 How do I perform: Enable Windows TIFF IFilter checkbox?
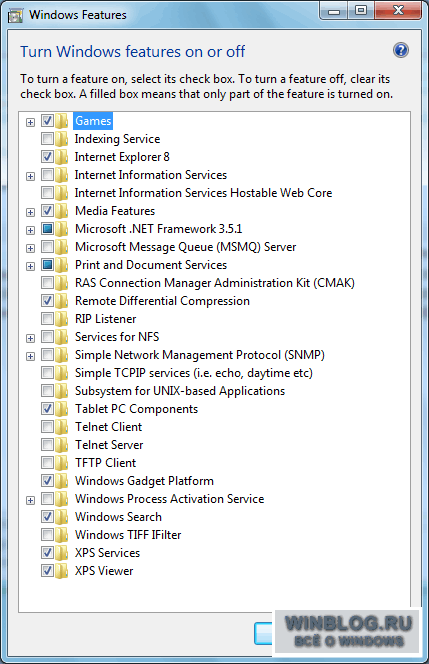tap(47, 534)
